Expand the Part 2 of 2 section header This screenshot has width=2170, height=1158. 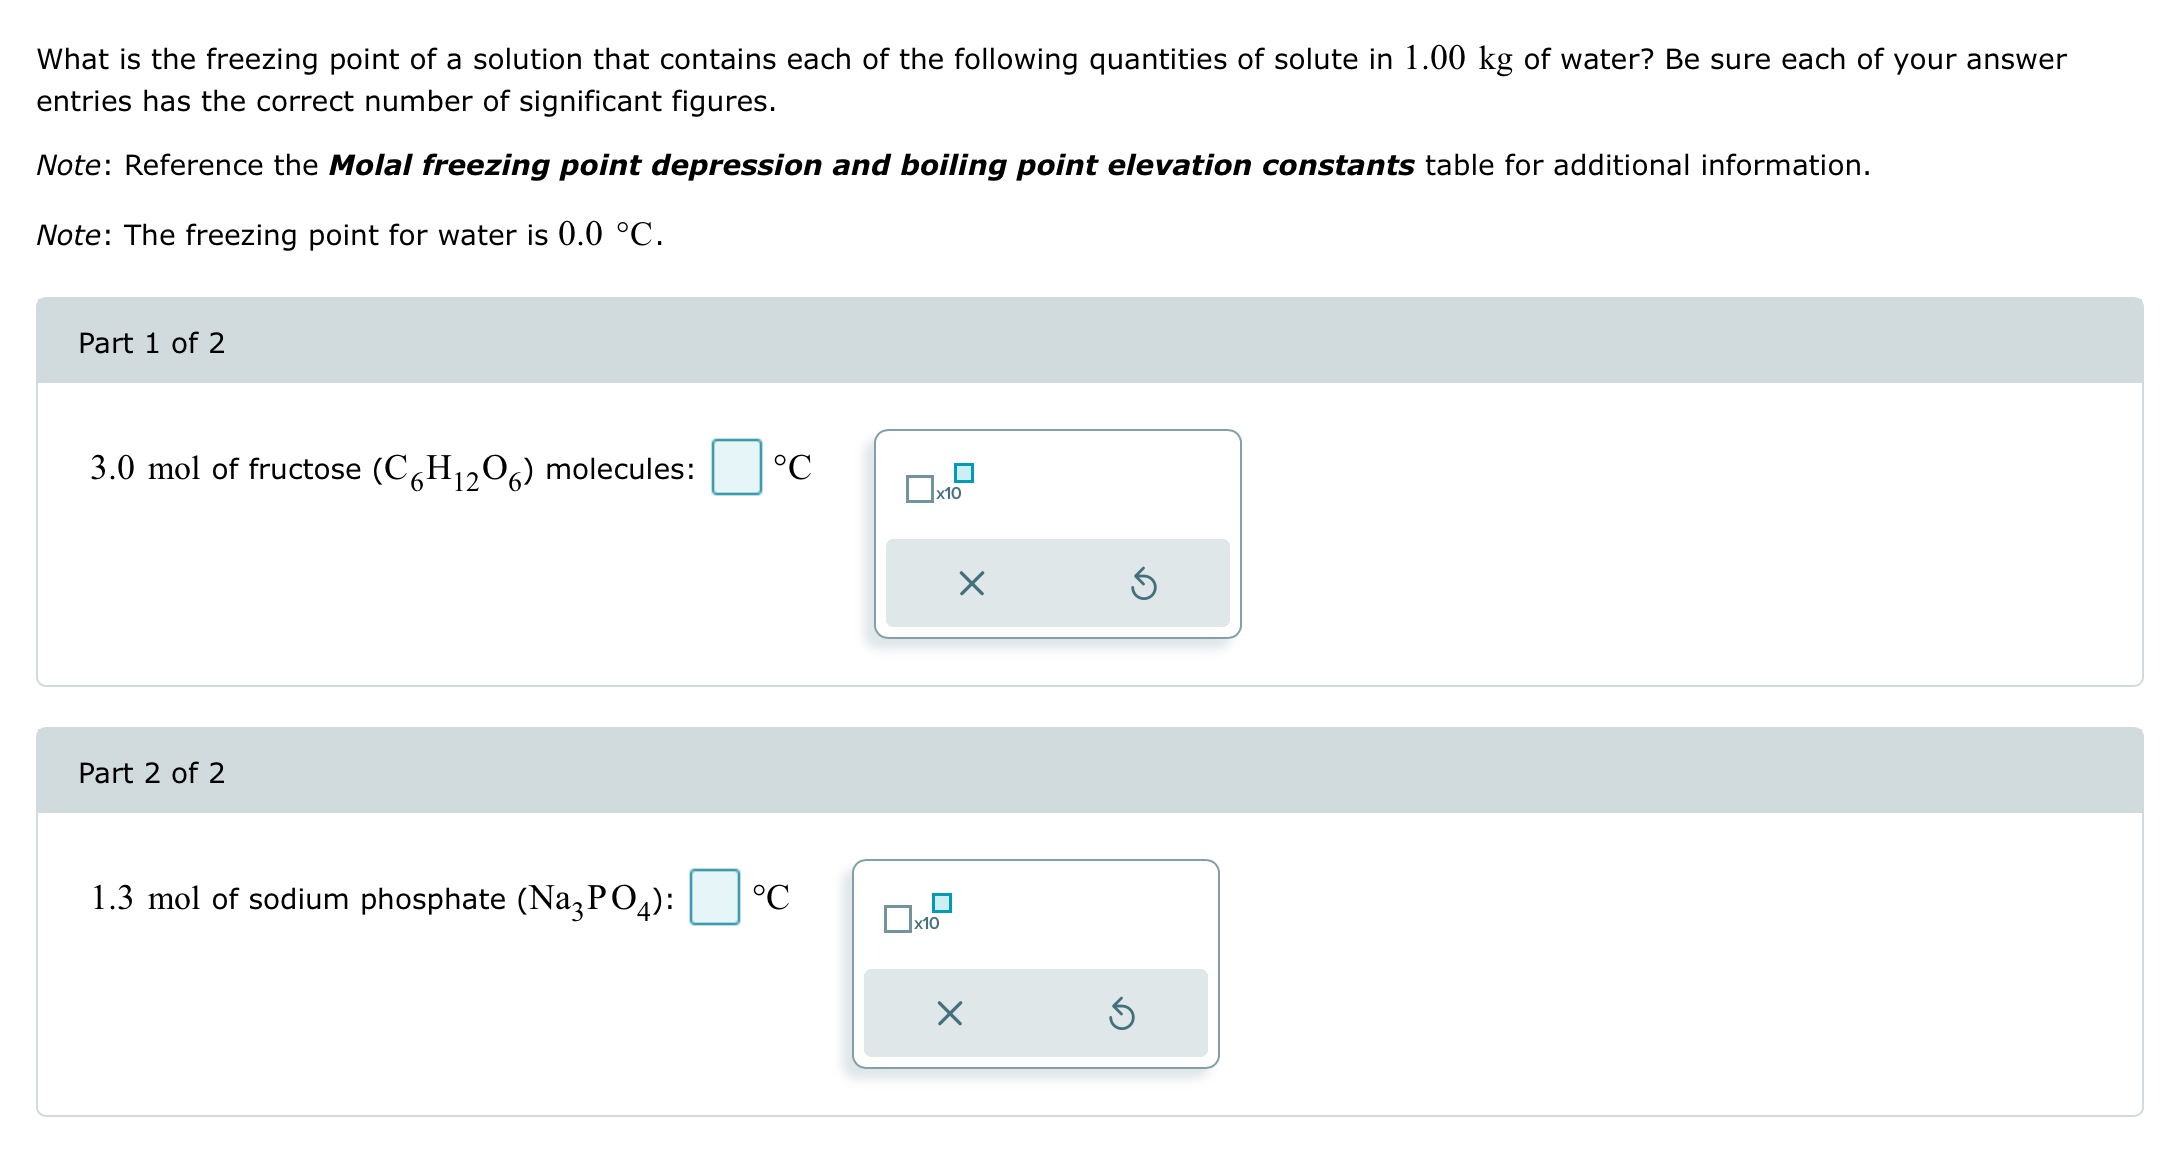[x=150, y=772]
